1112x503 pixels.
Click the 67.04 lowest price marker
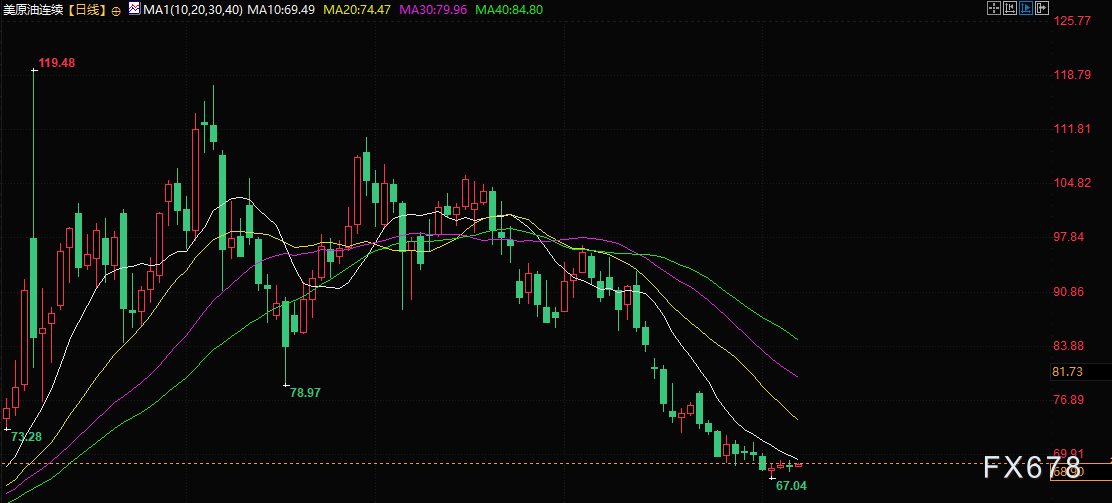(x=791, y=486)
